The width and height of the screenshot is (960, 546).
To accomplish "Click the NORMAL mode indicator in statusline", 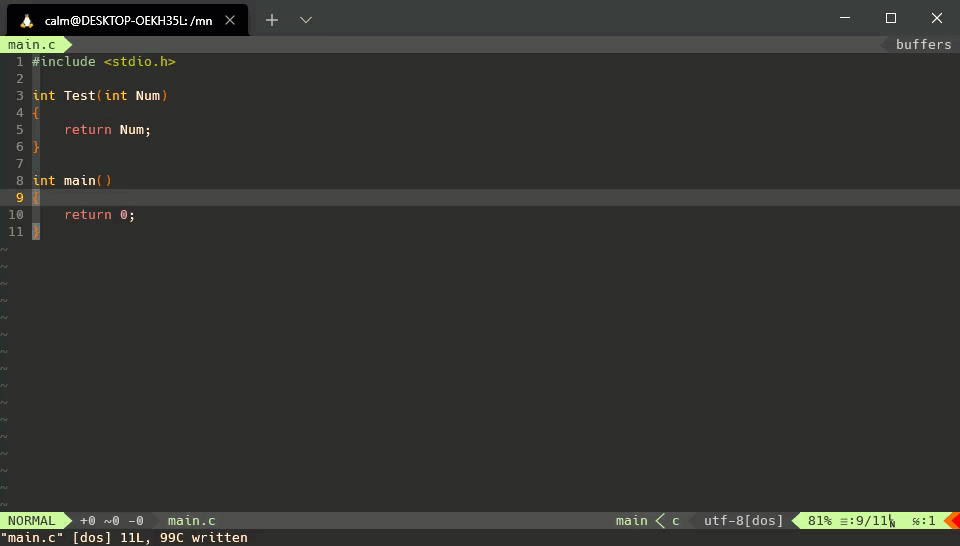I will [x=32, y=521].
